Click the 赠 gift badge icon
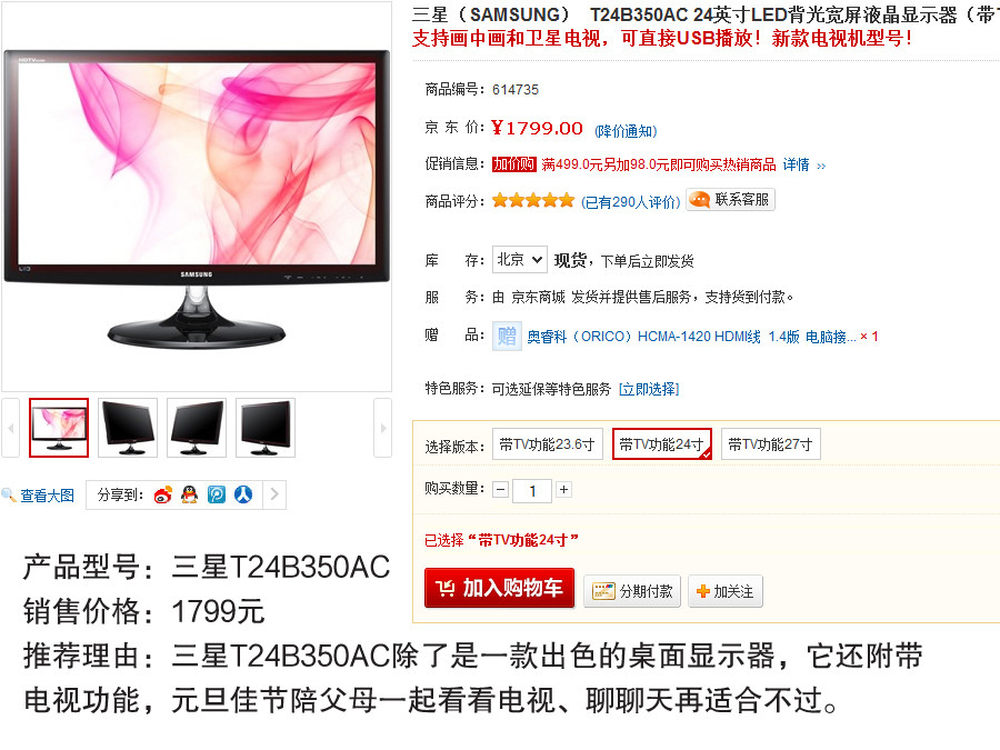Image resolution: width=1000 pixels, height=750 pixels. (507, 335)
